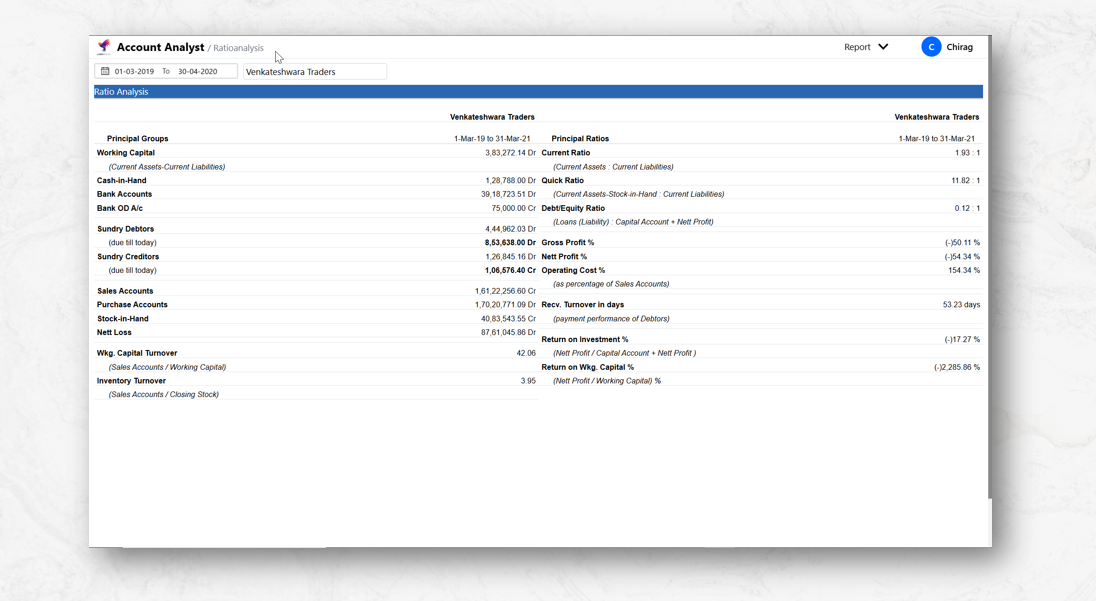This screenshot has height=601, width=1096.
Task: Expand the Report dropdown chevron
Action: (883, 47)
